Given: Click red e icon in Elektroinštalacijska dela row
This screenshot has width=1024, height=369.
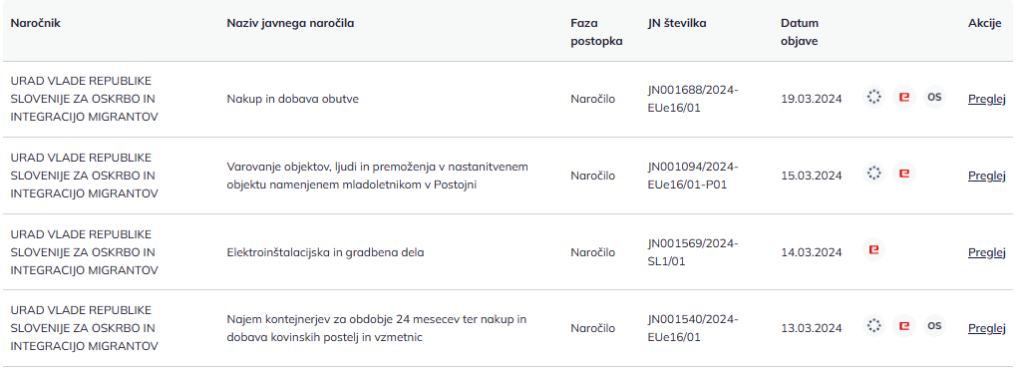Looking at the screenshot, I should pos(874,251).
